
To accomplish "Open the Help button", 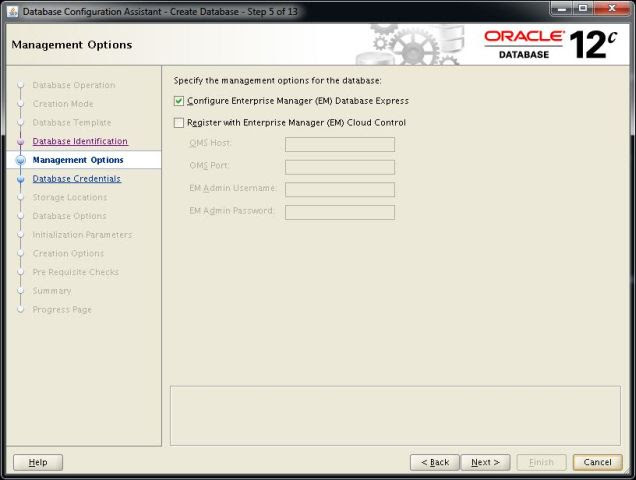I will click(x=38, y=462).
